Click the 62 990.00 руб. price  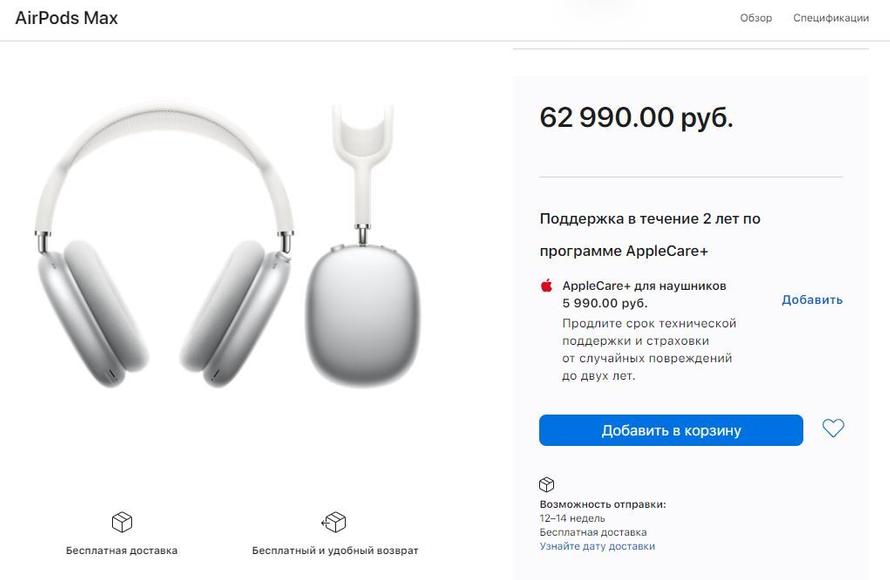click(x=636, y=117)
